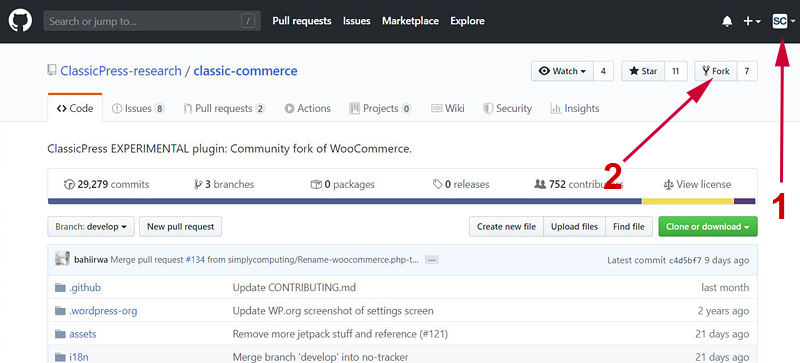
Task: Open the SC user avatar menu
Action: point(784,21)
